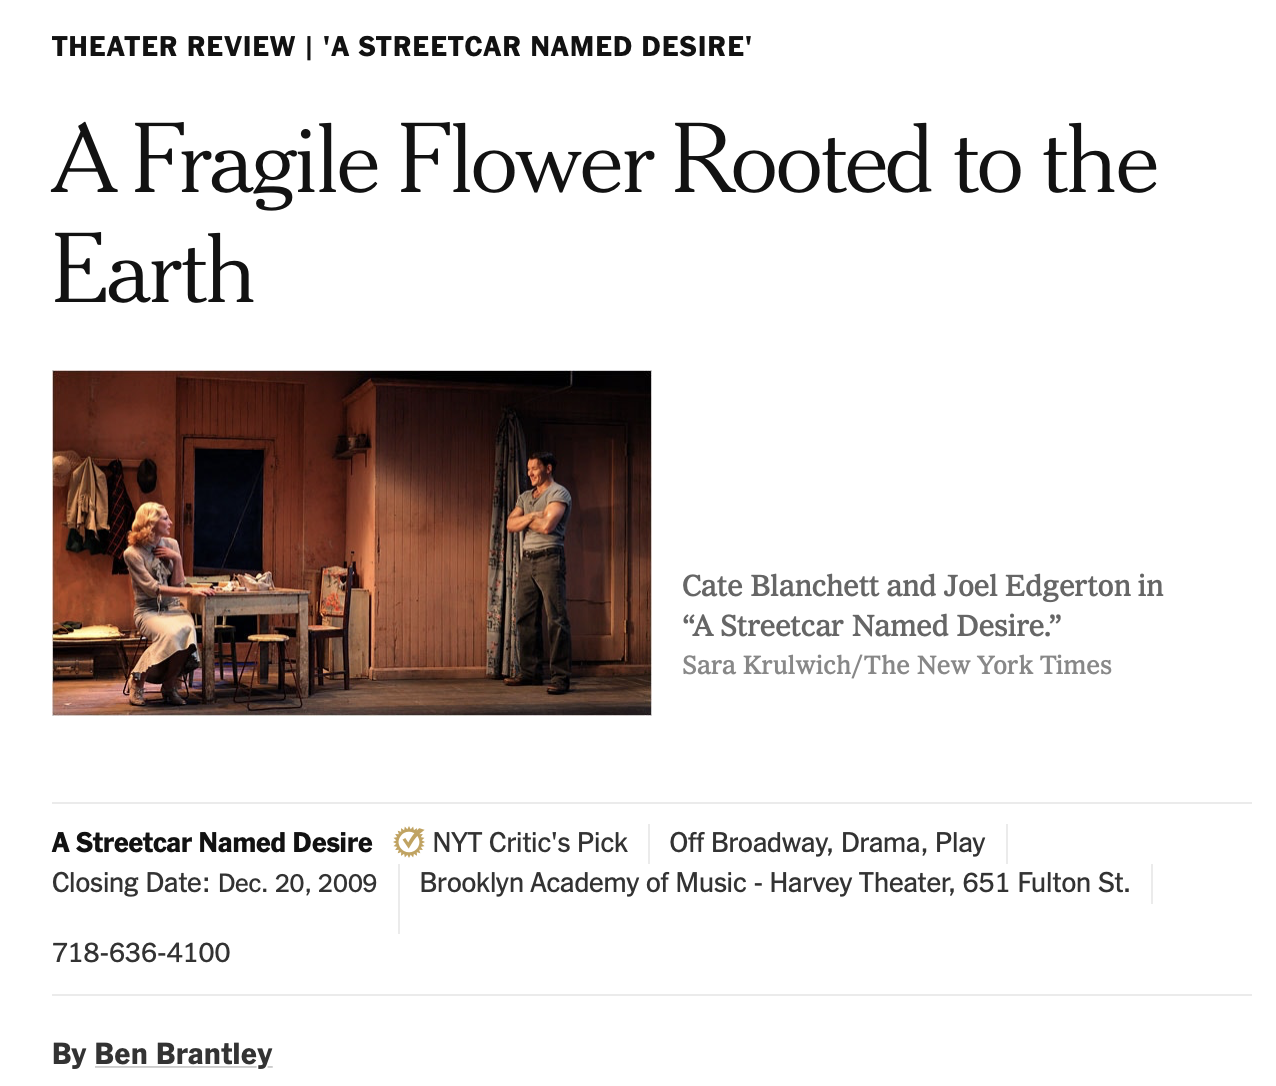
Task: Click the Brooklyn Academy of Music venue address
Action: [774, 883]
